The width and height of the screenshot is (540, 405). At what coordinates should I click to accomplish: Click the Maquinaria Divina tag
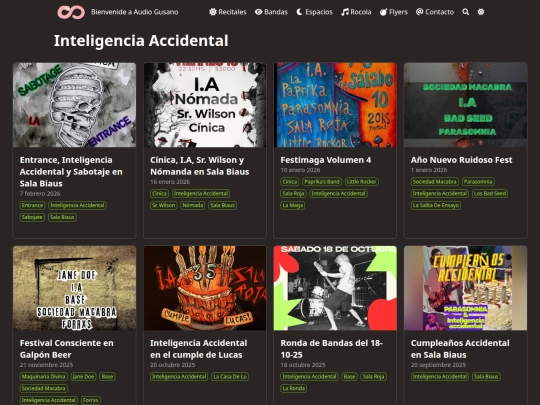pos(44,376)
